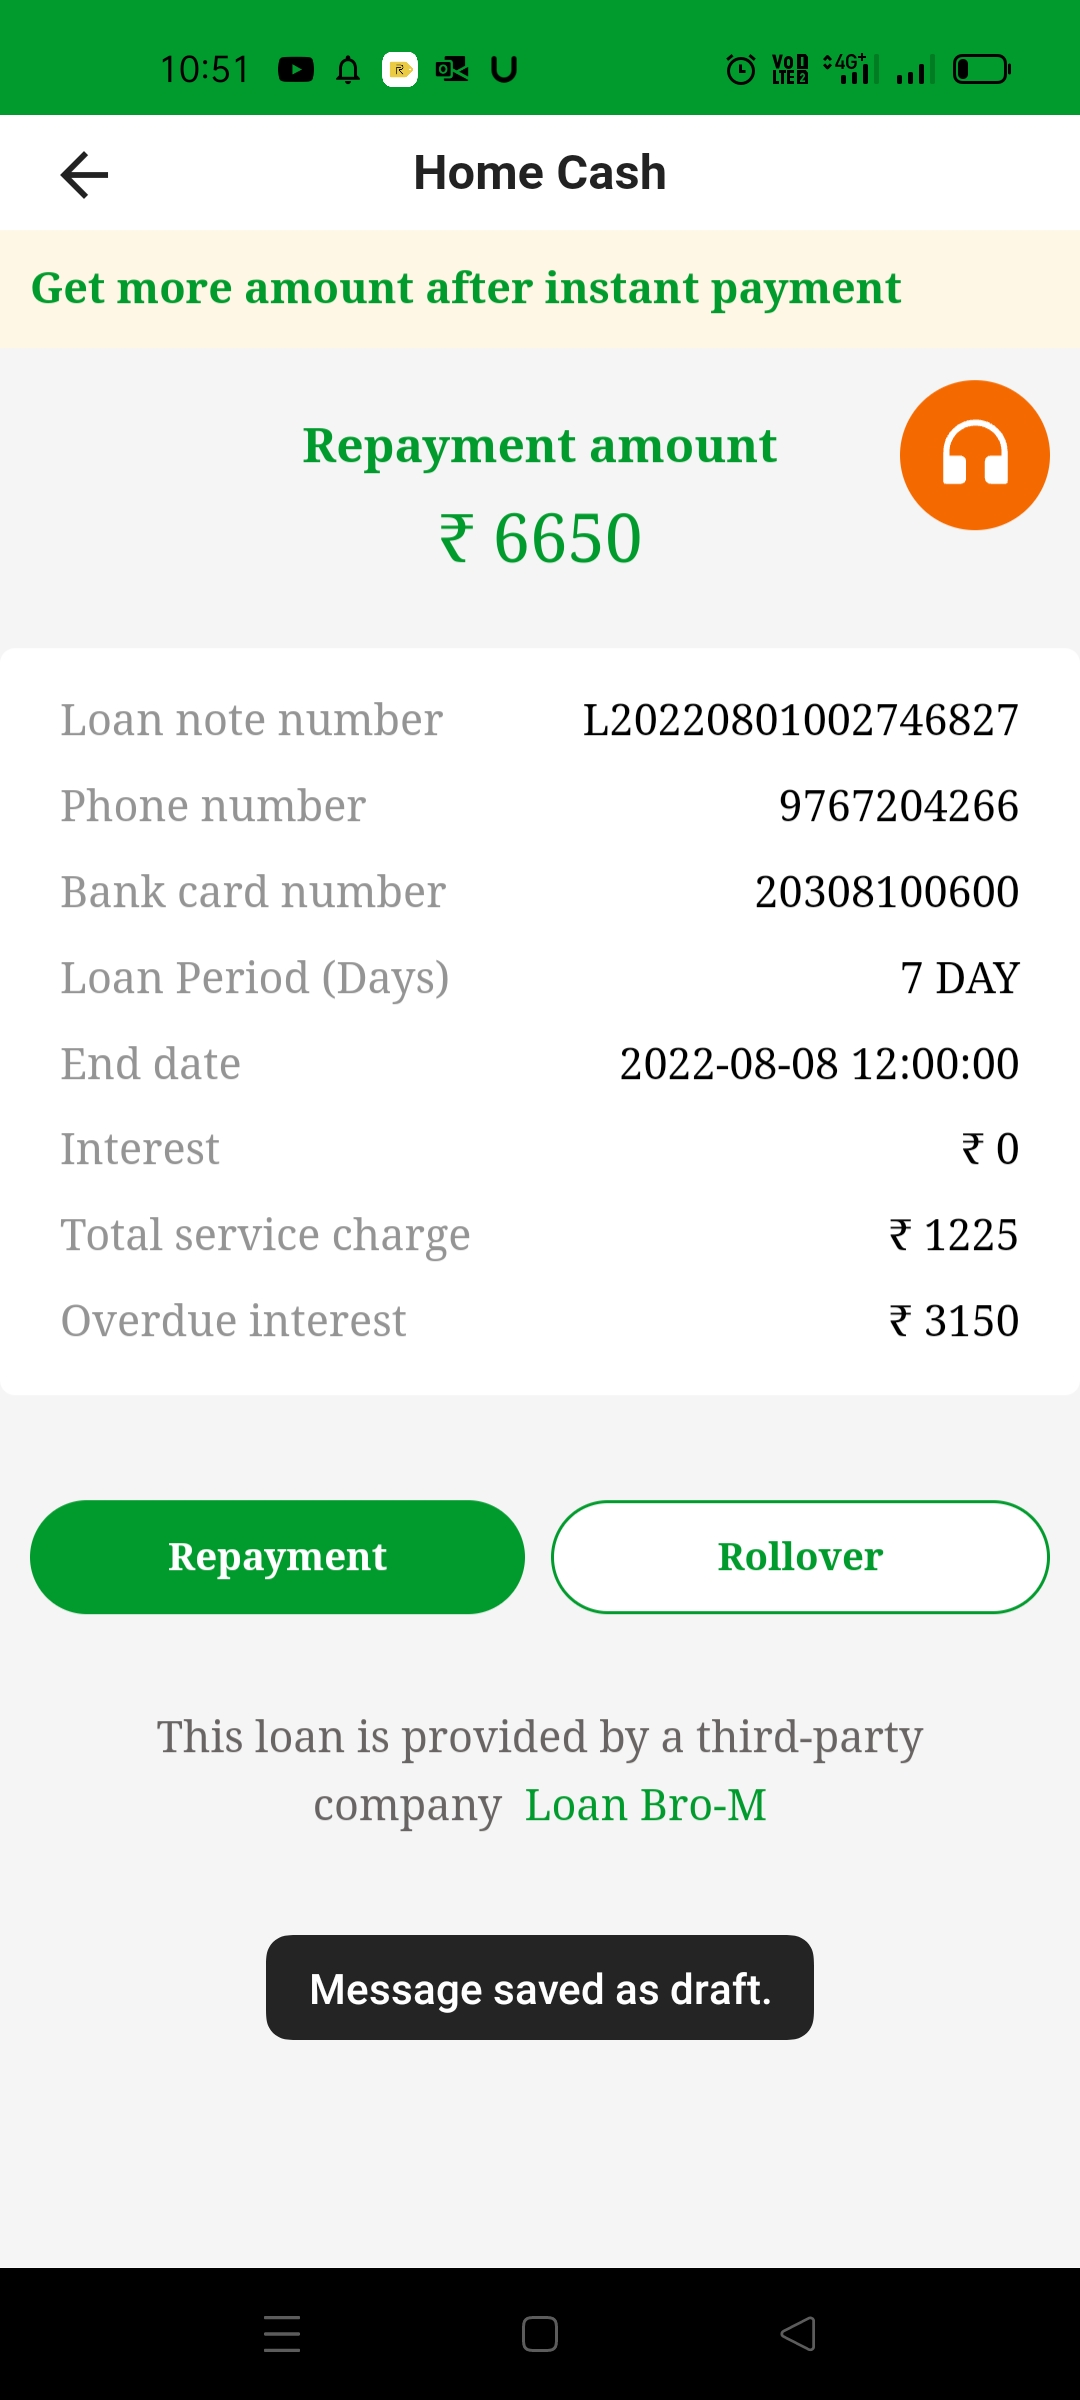
Task: Tap the loan note number value
Action: 800,720
